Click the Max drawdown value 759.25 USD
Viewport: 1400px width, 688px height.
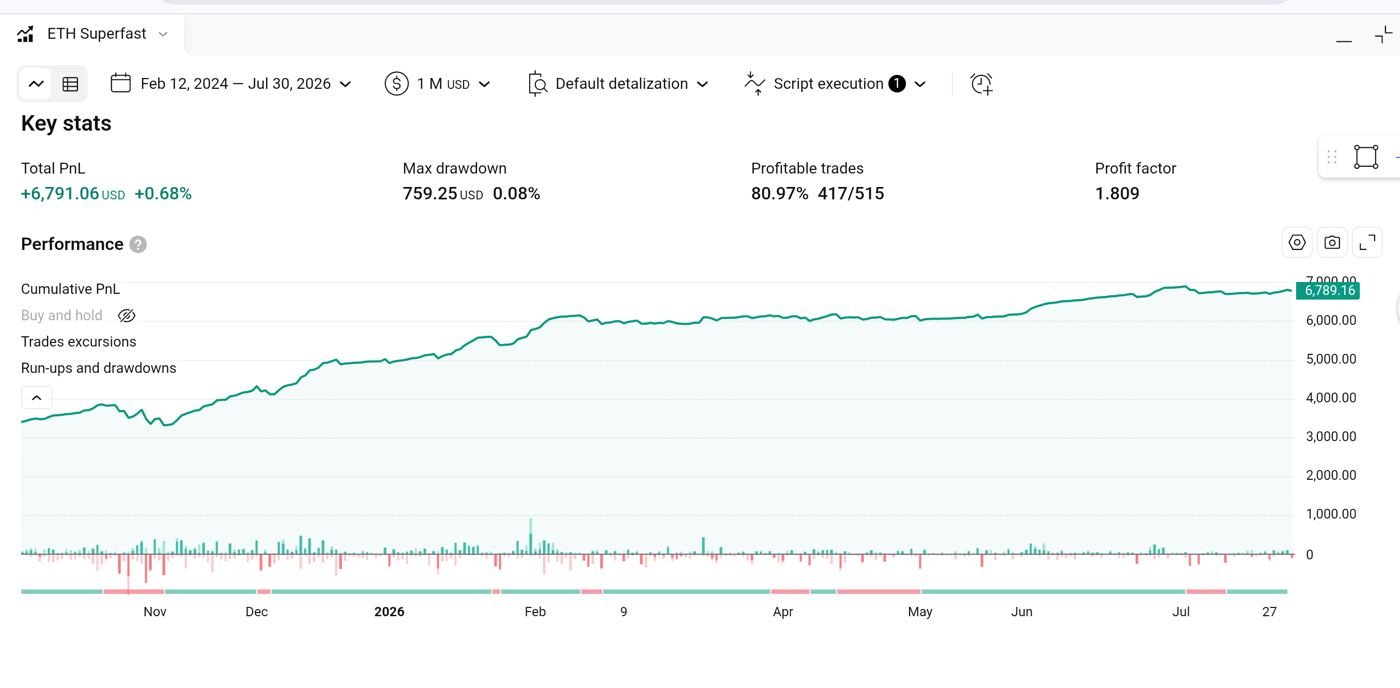click(x=443, y=194)
